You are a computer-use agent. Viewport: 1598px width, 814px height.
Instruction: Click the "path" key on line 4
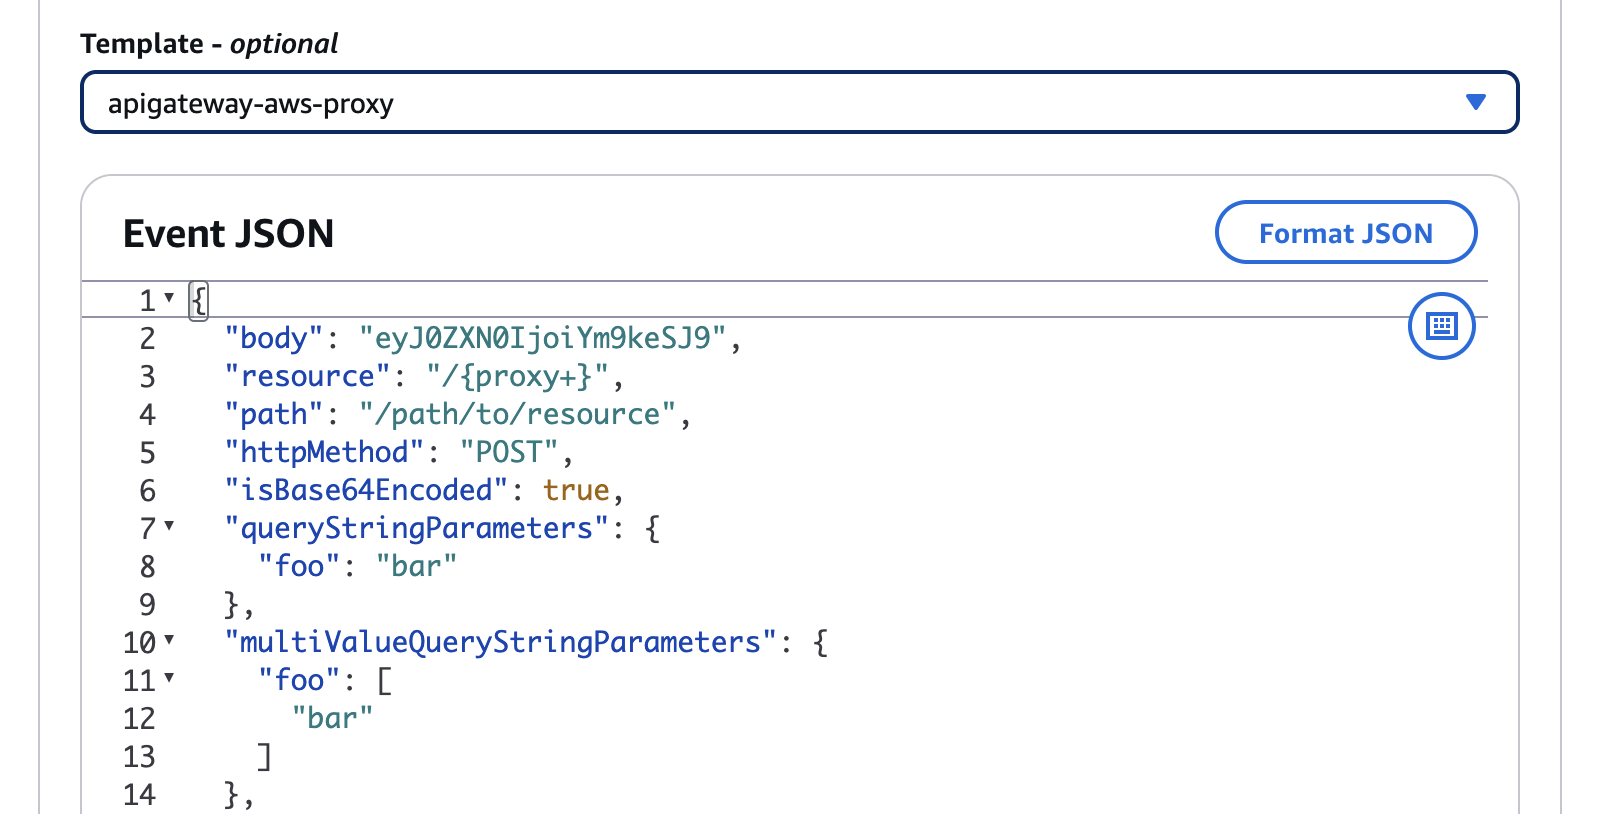pos(274,414)
